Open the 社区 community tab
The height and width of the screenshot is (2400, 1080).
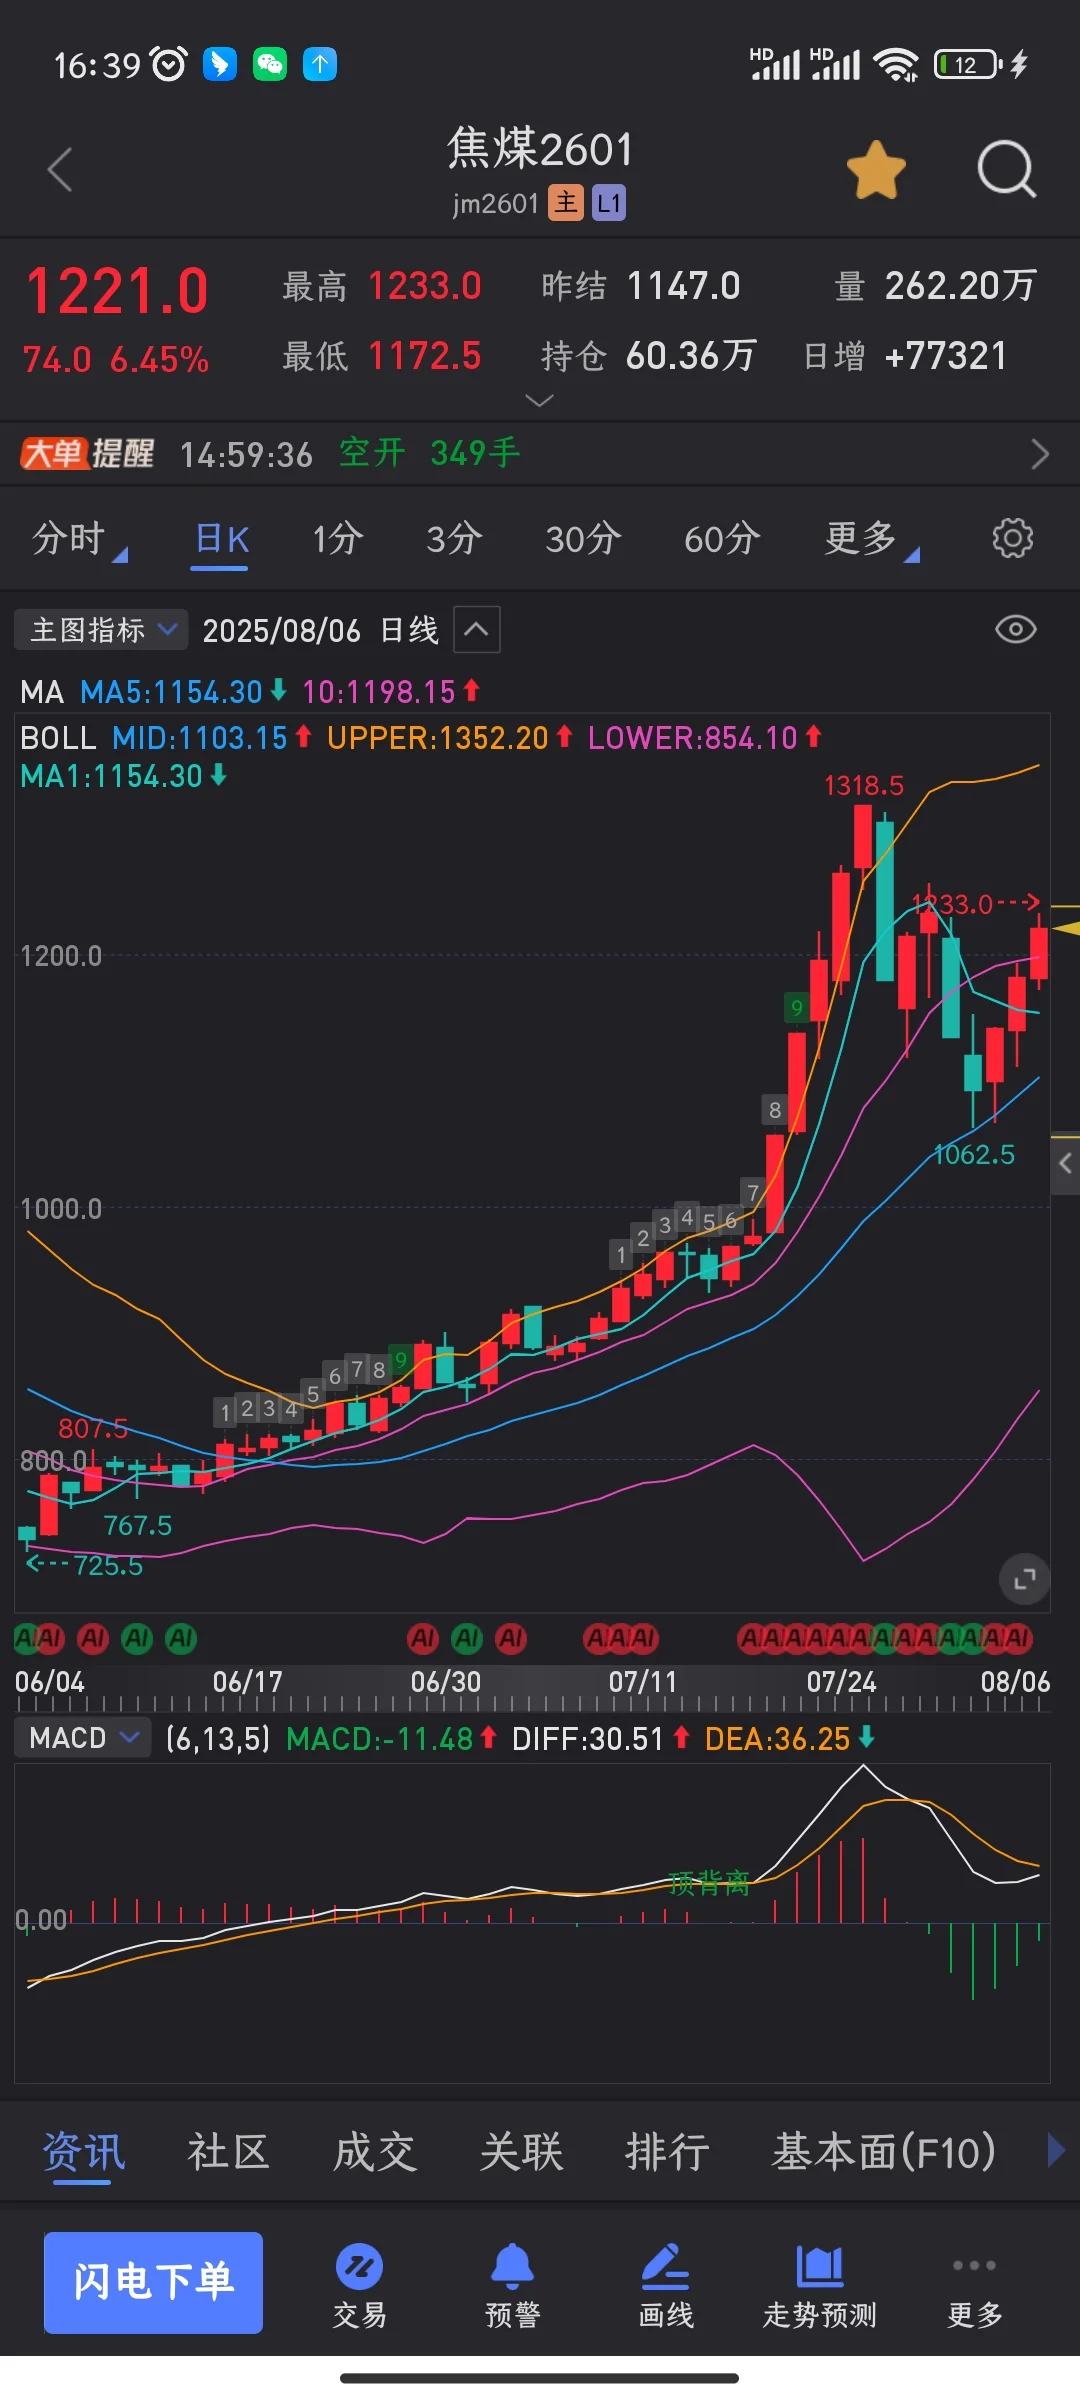[228, 2151]
